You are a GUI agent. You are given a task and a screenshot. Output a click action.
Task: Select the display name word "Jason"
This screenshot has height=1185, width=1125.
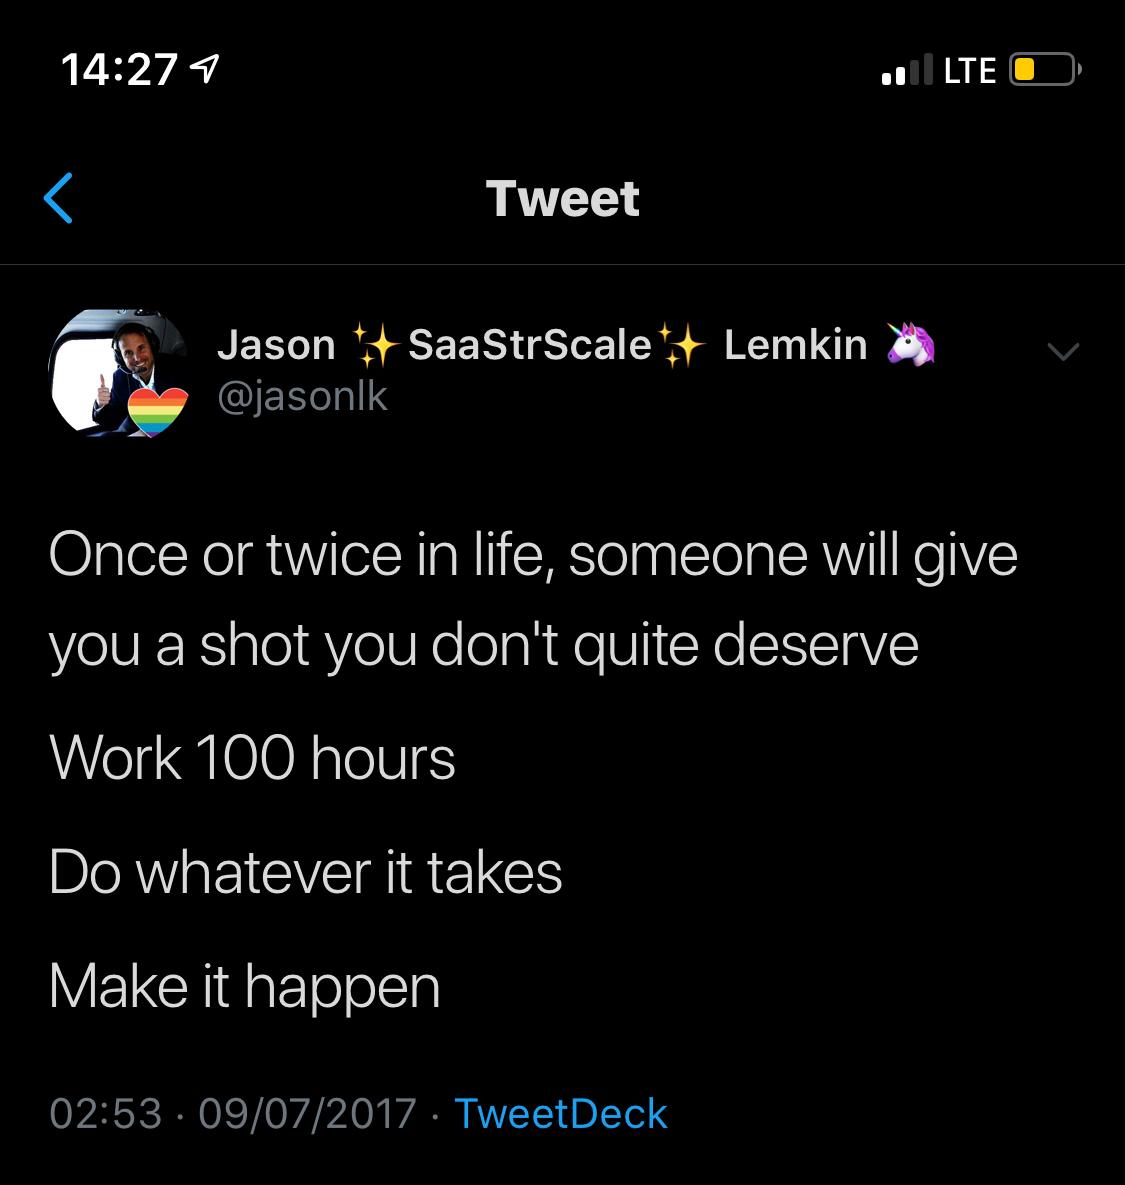pos(276,345)
